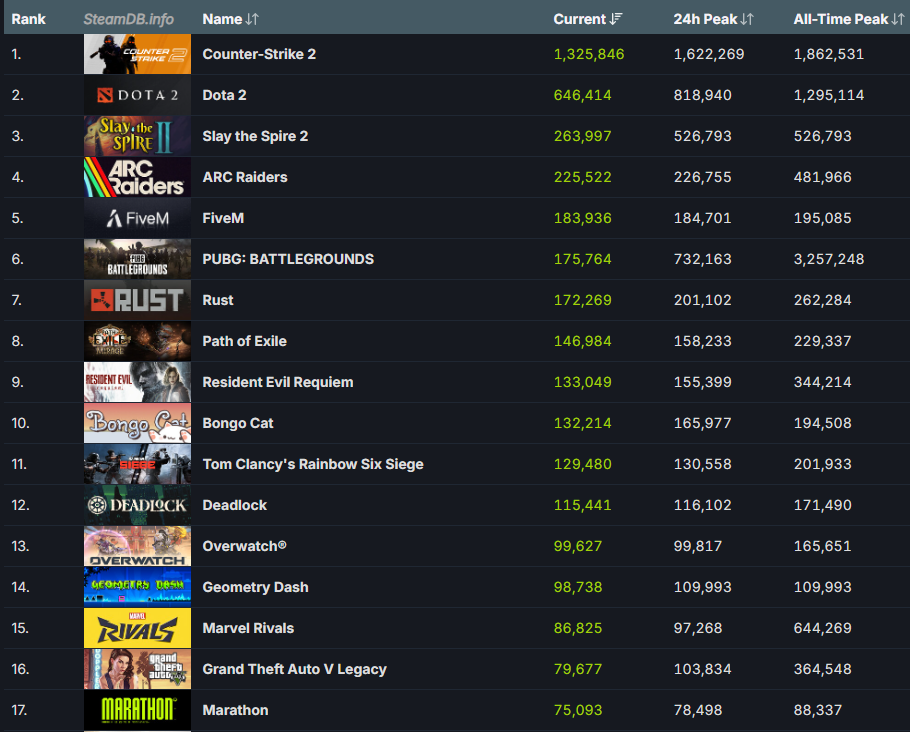
Task: Open Resident Evil Requiem thumbnail
Action: [x=137, y=382]
